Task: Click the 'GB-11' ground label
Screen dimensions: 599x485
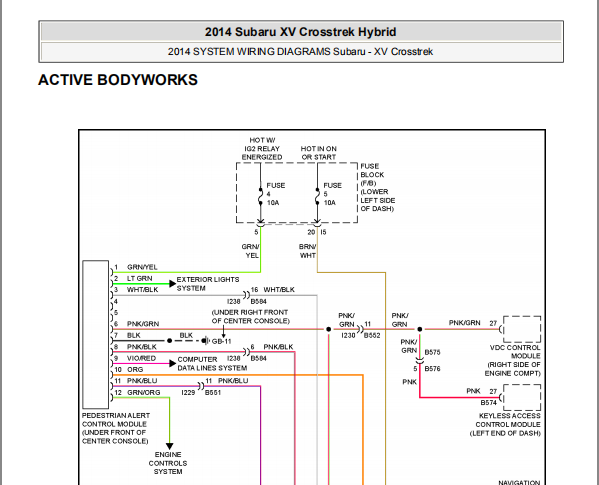Action: click(x=222, y=341)
